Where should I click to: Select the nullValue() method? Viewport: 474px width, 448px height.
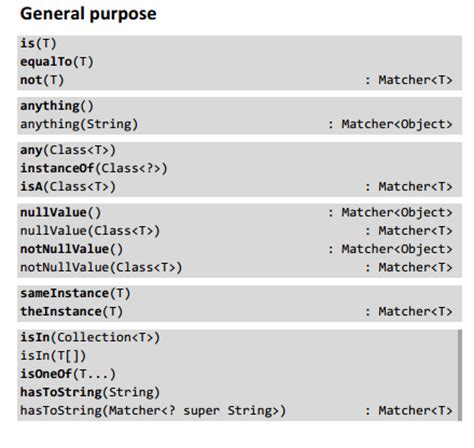point(61,213)
